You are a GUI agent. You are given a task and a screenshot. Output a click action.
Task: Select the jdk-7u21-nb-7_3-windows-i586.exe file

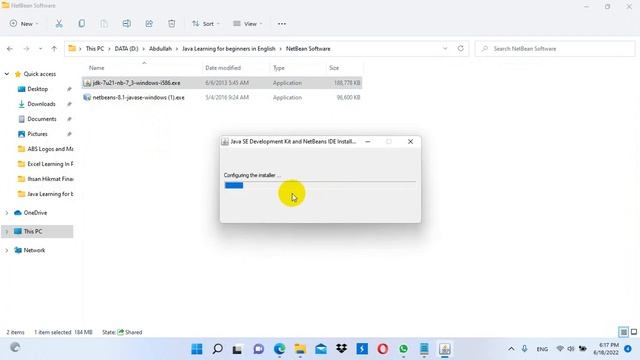pyautogui.click(x=222, y=83)
